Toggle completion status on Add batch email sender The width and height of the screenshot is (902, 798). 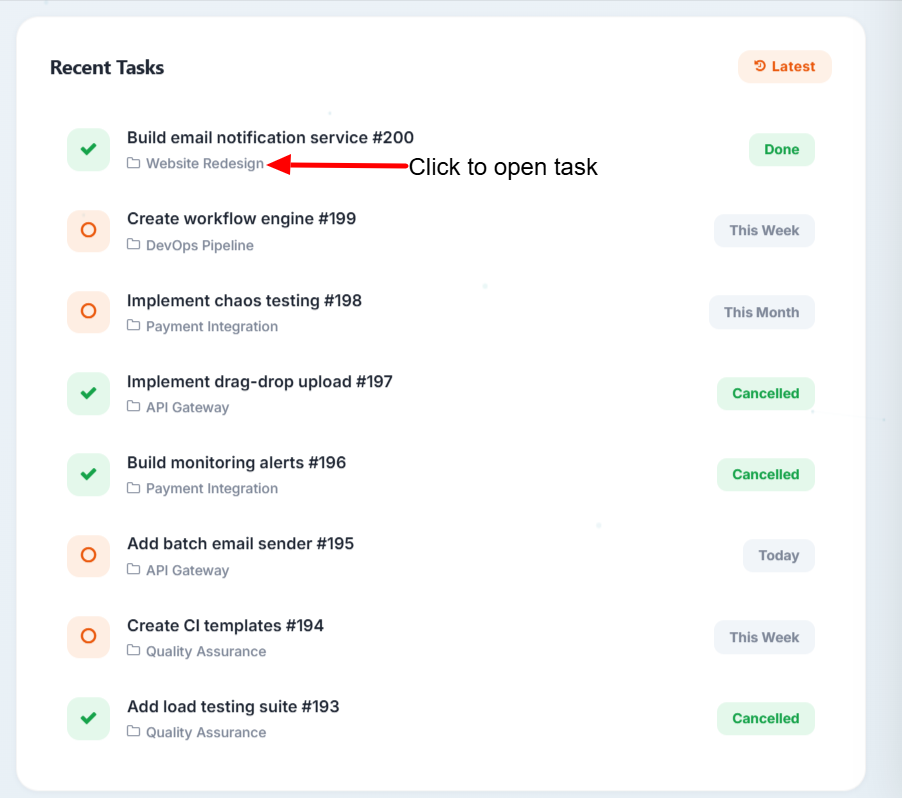point(88,556)
